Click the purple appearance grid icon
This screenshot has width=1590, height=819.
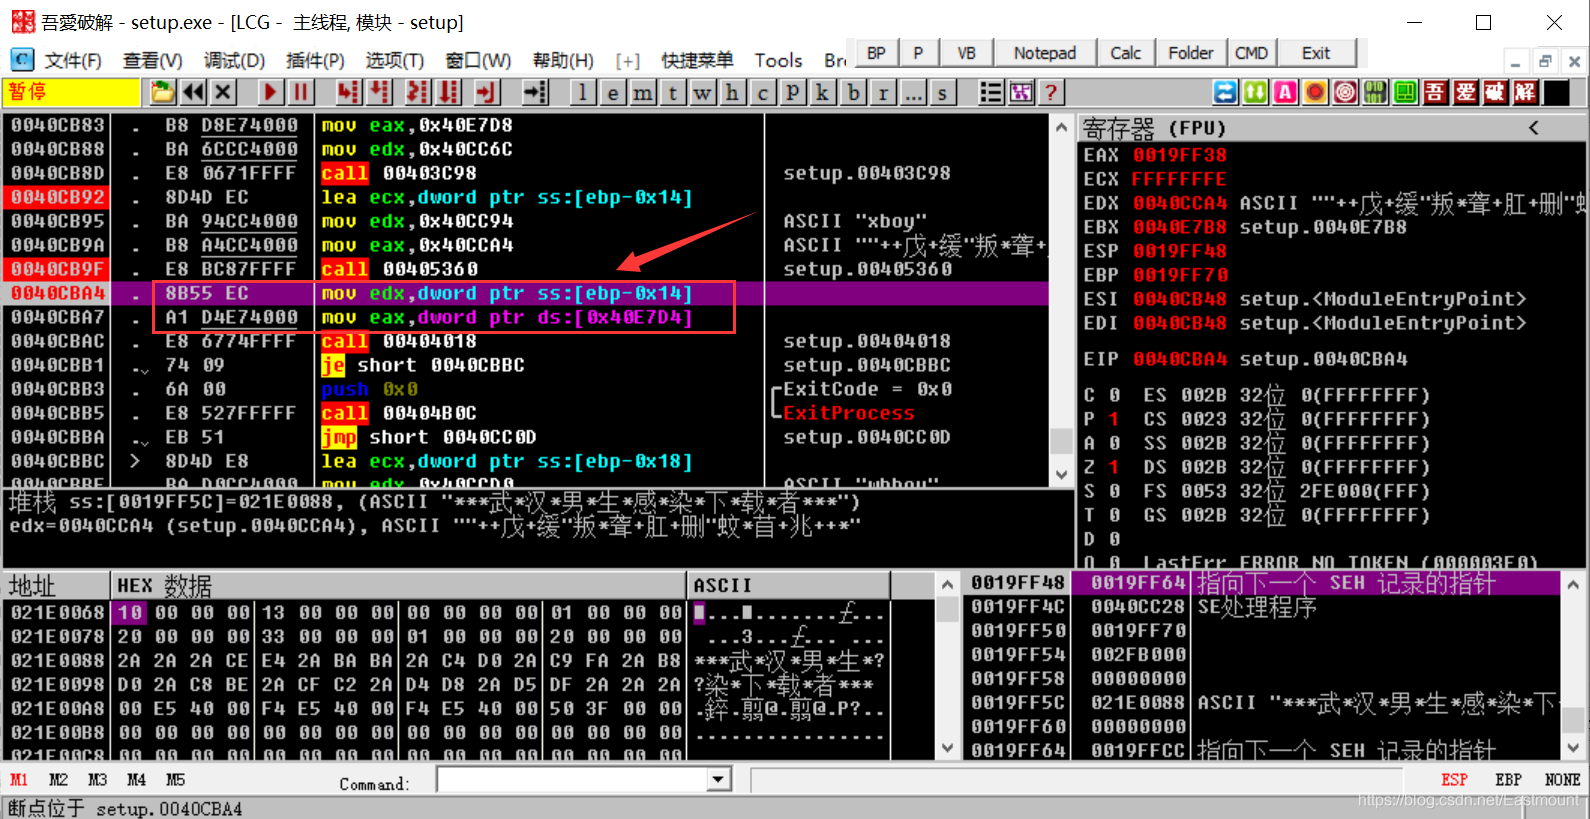[x=1021, y=93]
